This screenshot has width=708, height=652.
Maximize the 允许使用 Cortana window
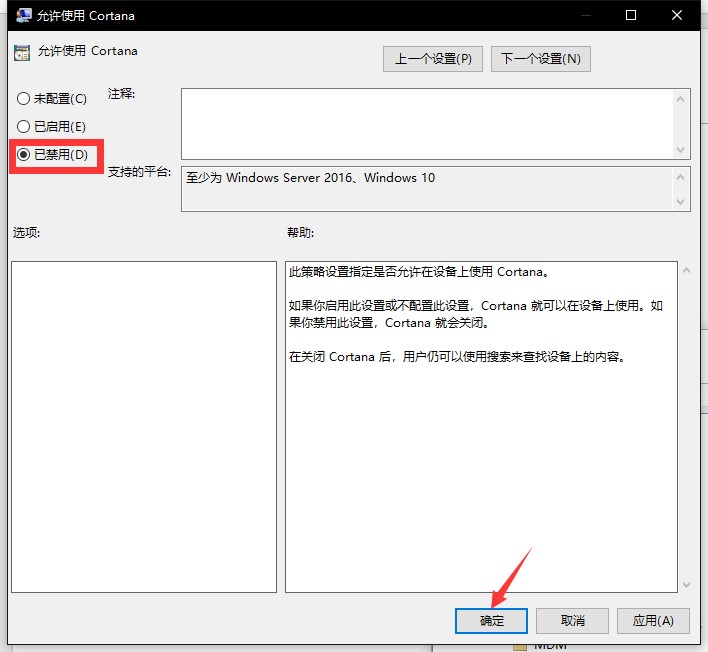[x=631, y=16]
